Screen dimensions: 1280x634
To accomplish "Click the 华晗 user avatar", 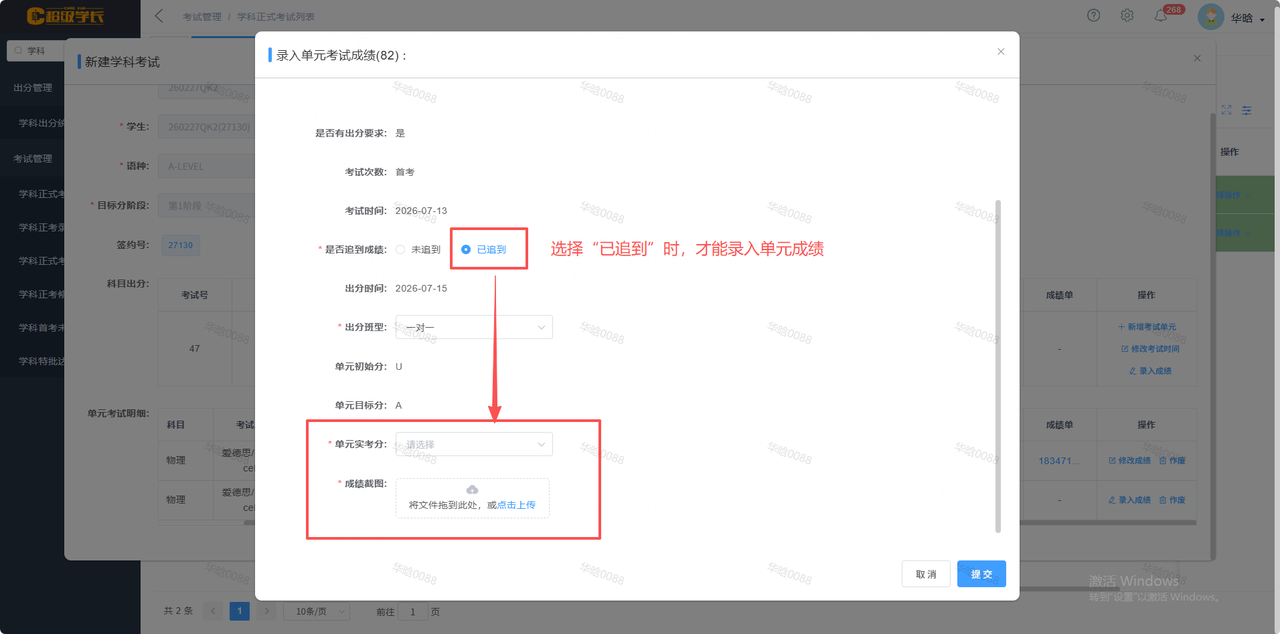I will click(1211, 17).
